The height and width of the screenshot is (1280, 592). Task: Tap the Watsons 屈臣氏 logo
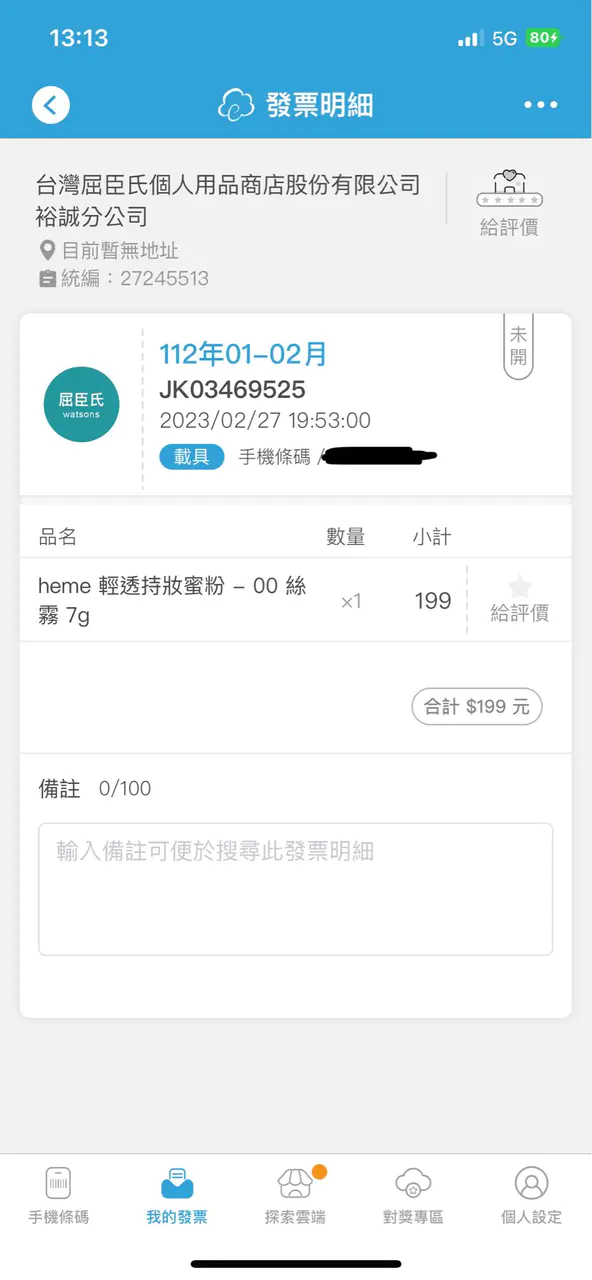click(x=82, y=404)
